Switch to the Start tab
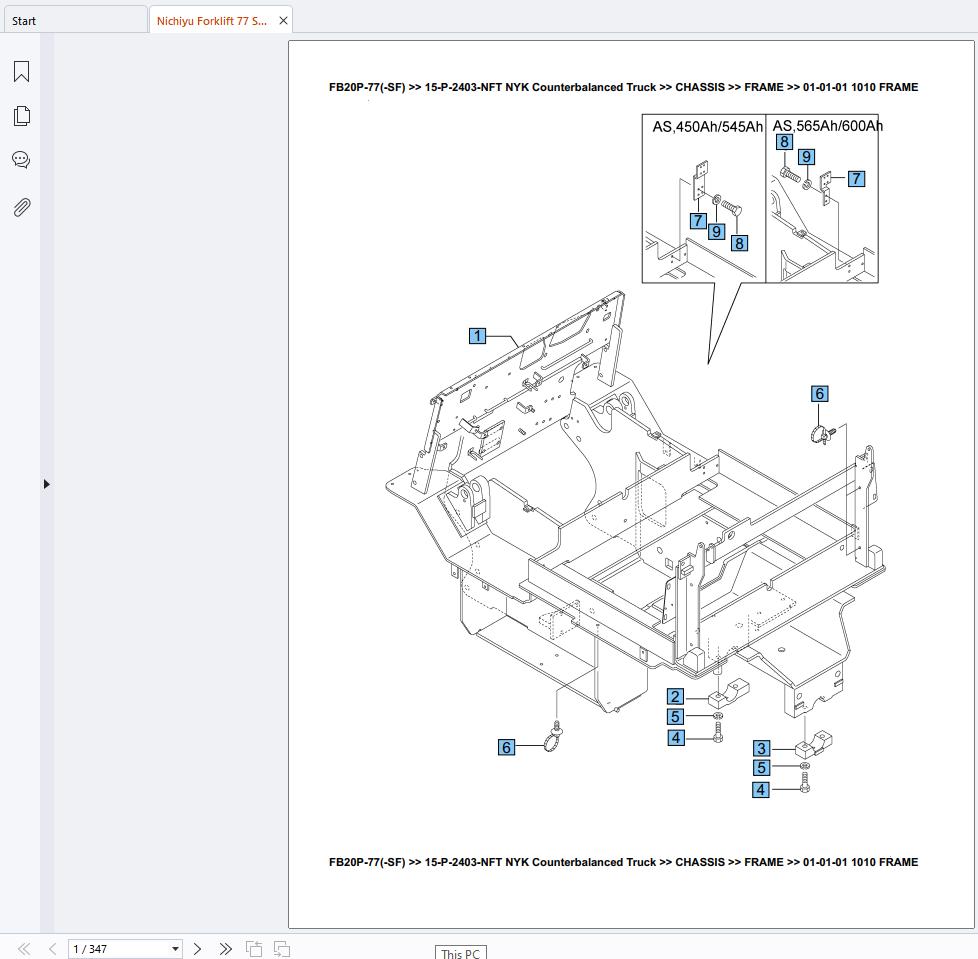 (x=74, y=21)
